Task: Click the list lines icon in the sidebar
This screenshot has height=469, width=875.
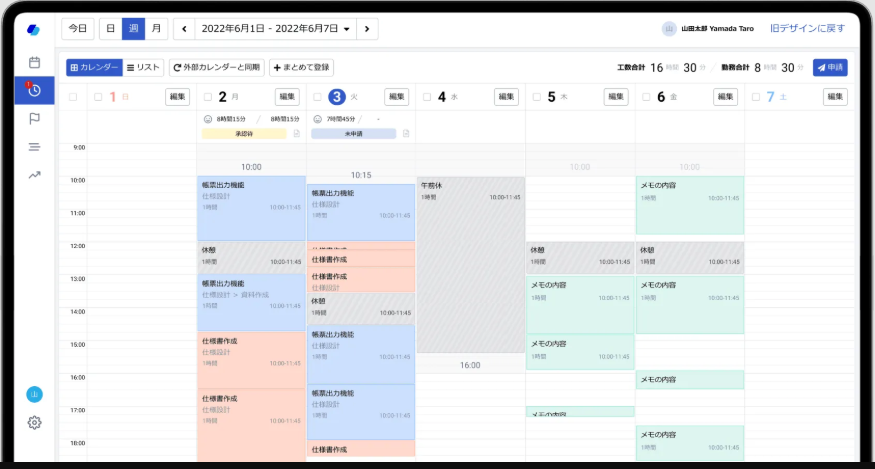Action: point(34,147)
